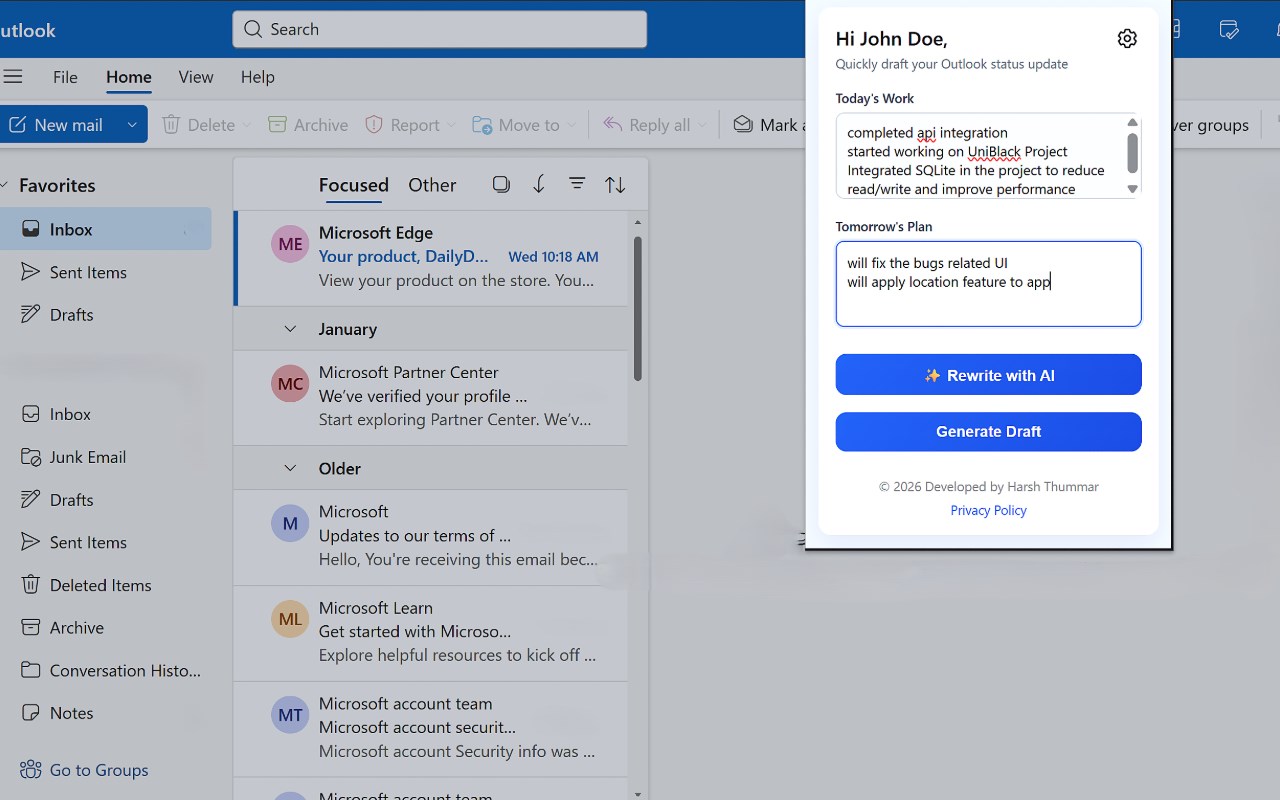Click the My Day calendar-check icon
Image resolution: width=1280 pixels, height=800 pixels.
click(x=1230, y=30)
